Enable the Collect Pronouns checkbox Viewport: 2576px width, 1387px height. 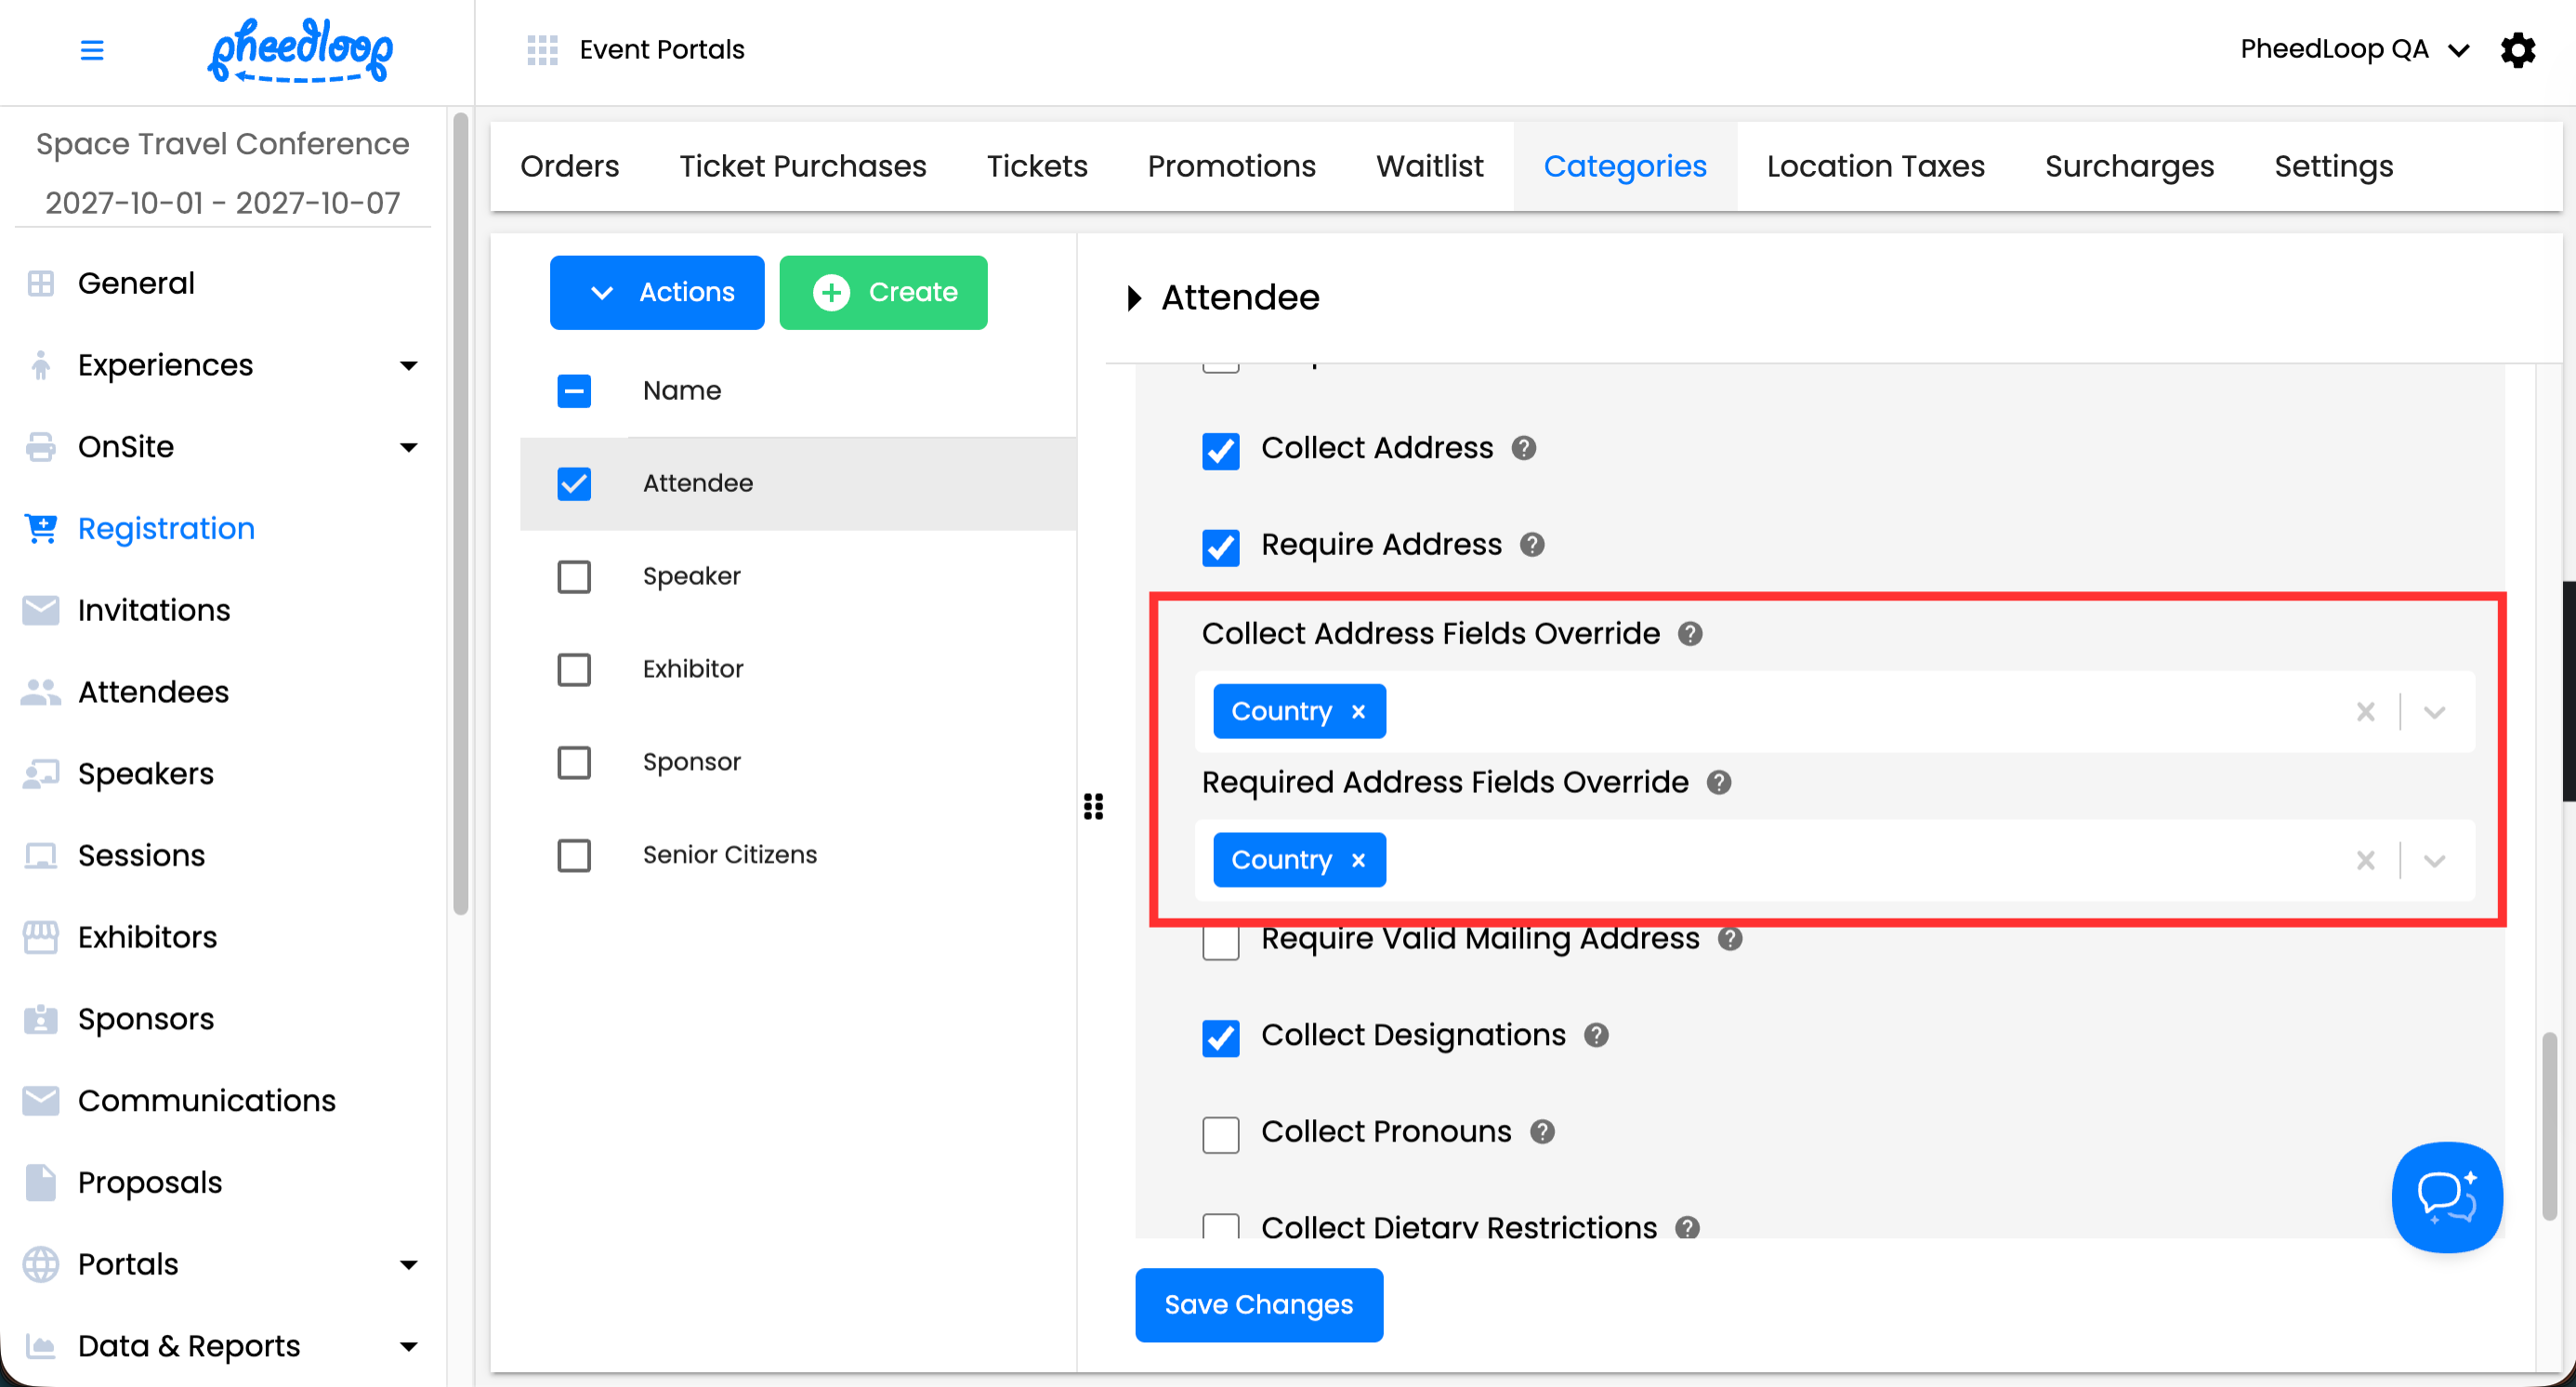pyautogui.click(x=1220, y=1134)
